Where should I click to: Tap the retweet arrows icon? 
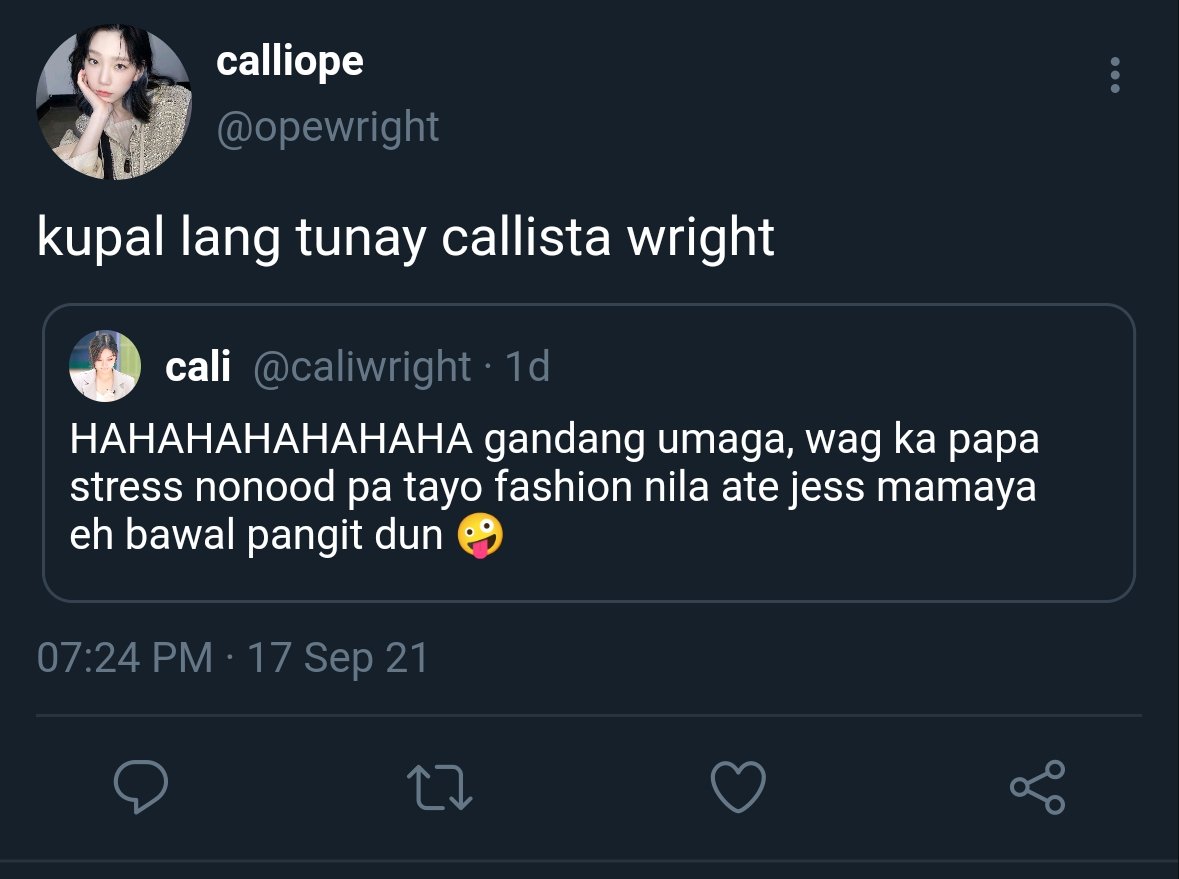(439, 787)
